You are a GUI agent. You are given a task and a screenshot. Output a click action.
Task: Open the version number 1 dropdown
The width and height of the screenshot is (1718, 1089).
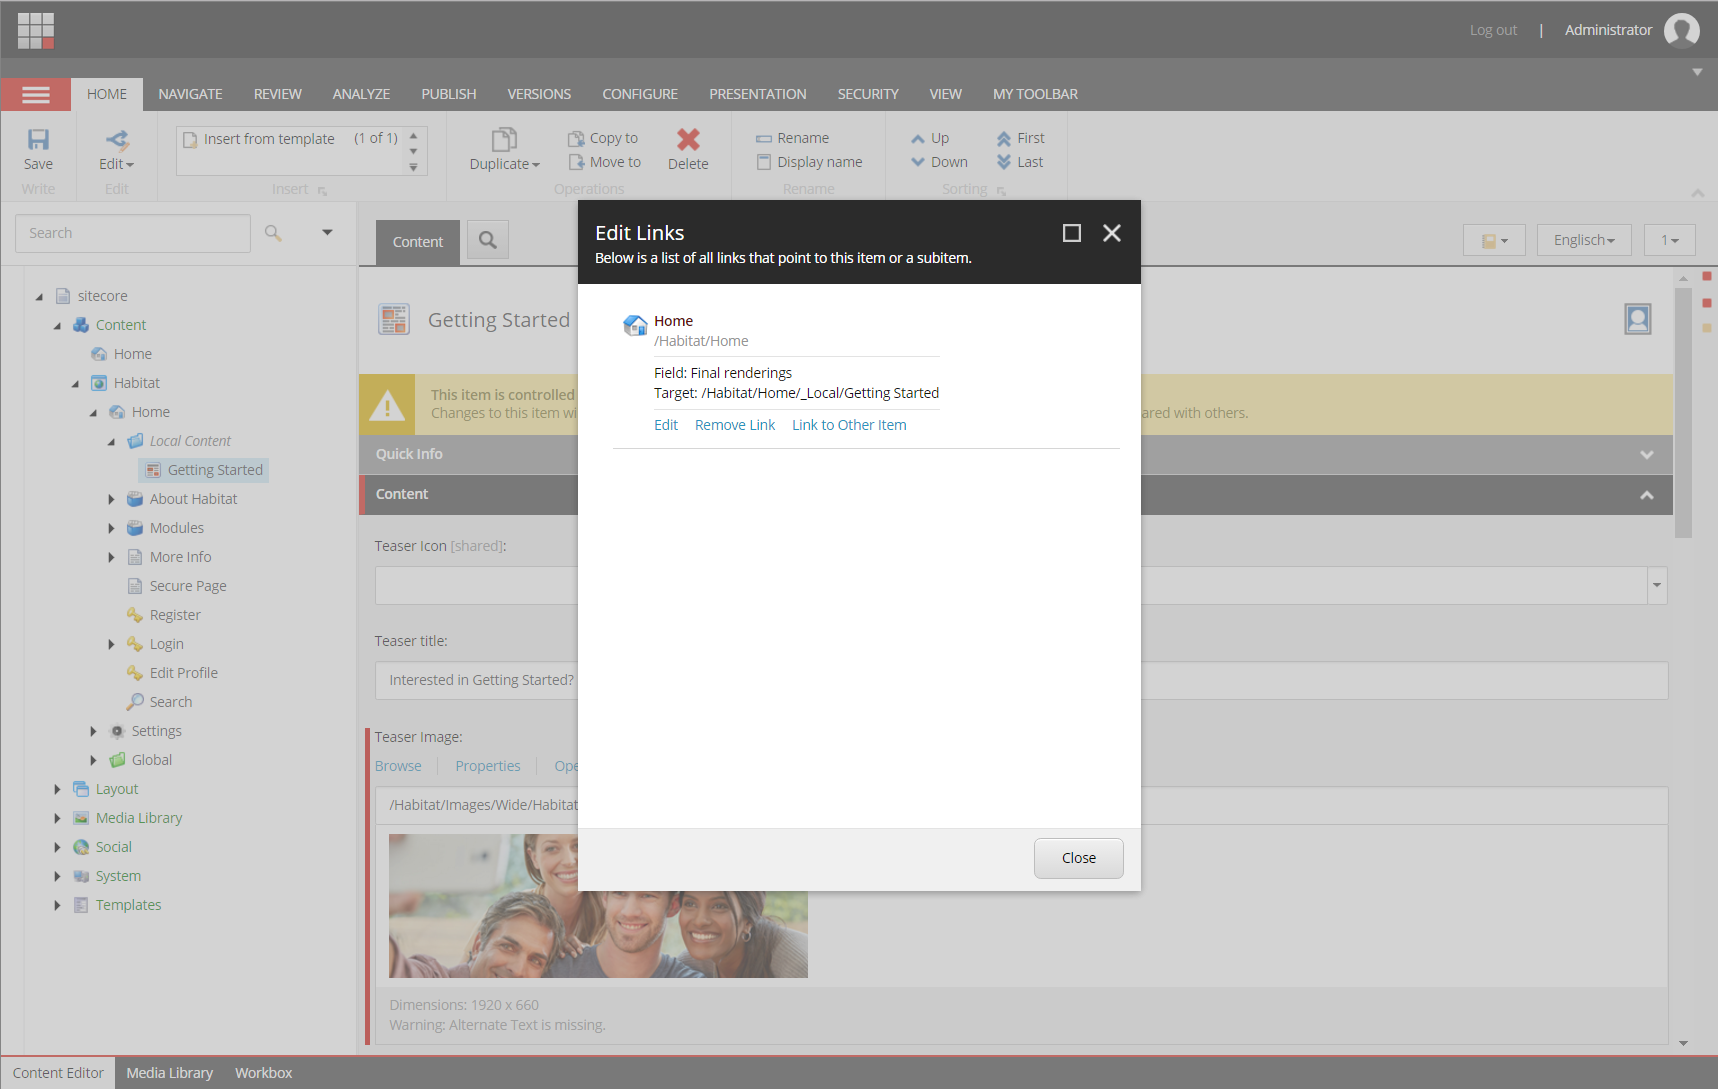1670,240
